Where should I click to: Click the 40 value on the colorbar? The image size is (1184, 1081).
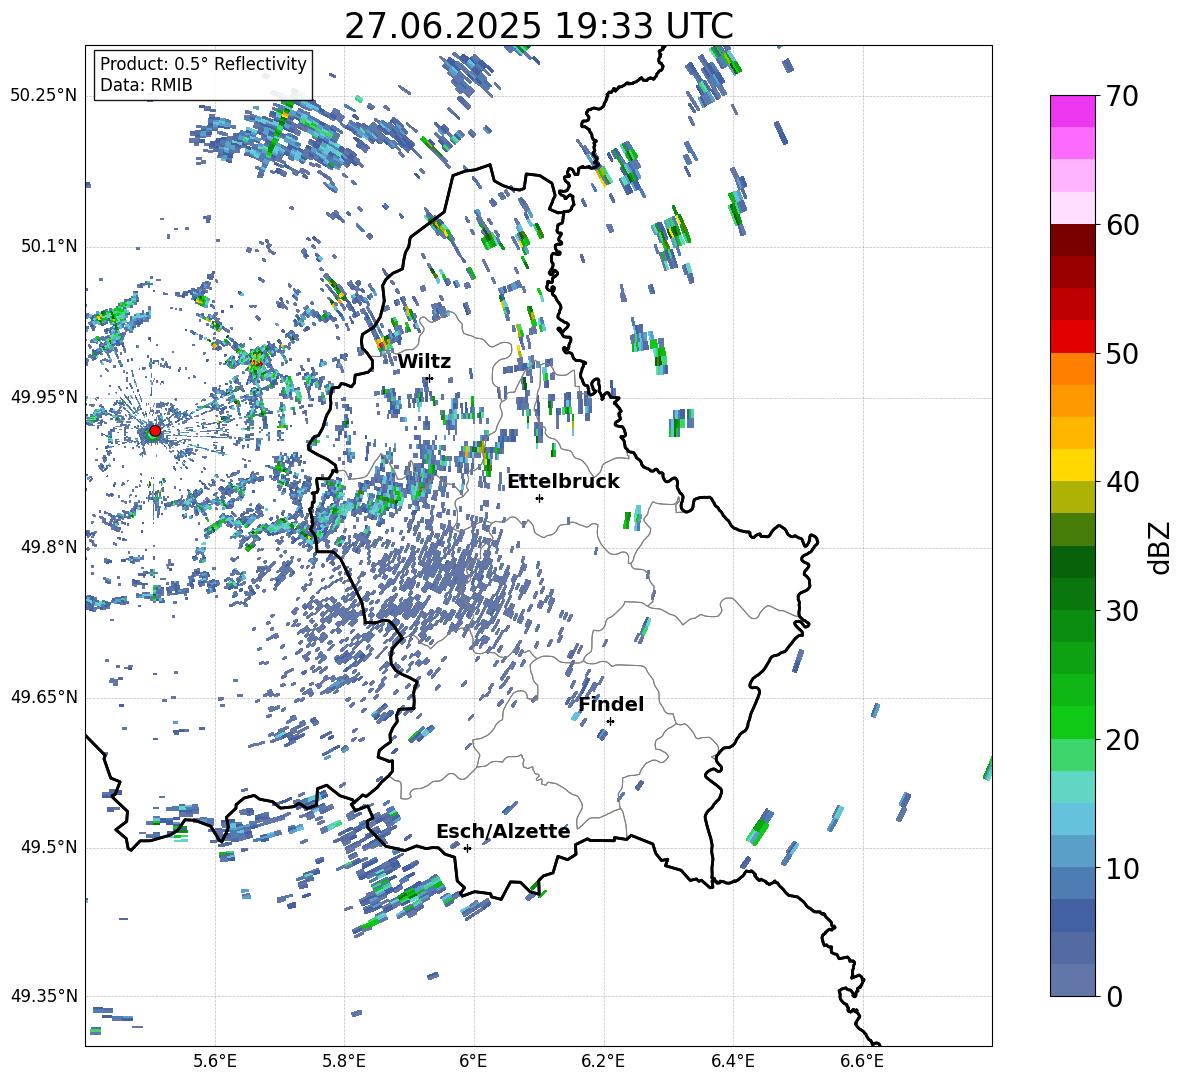1122,482
